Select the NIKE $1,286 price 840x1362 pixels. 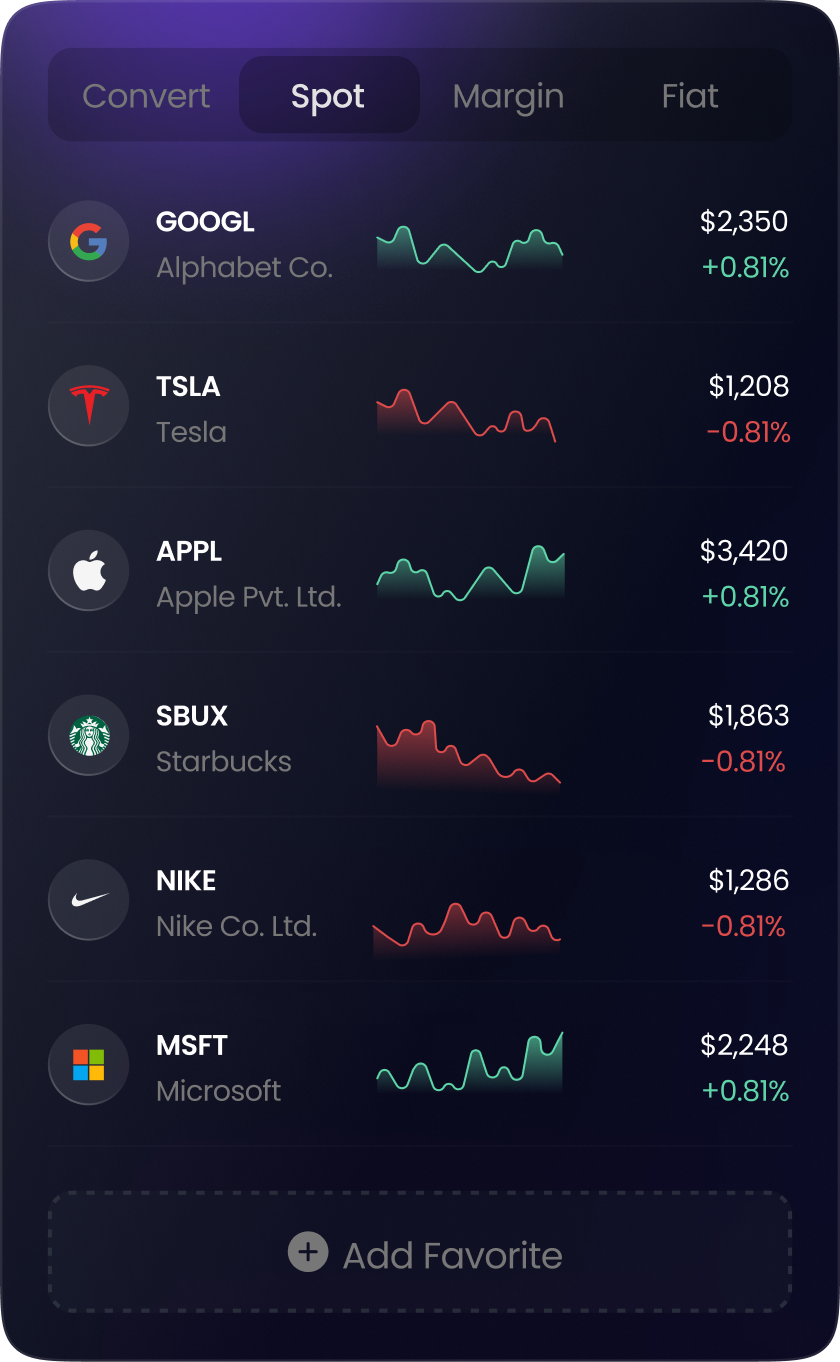749,880
